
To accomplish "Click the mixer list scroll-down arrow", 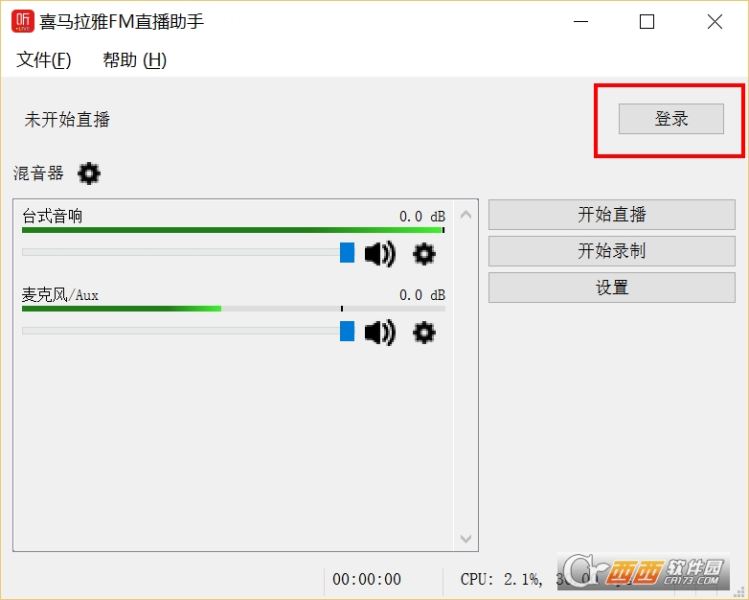I will point(466,538).
